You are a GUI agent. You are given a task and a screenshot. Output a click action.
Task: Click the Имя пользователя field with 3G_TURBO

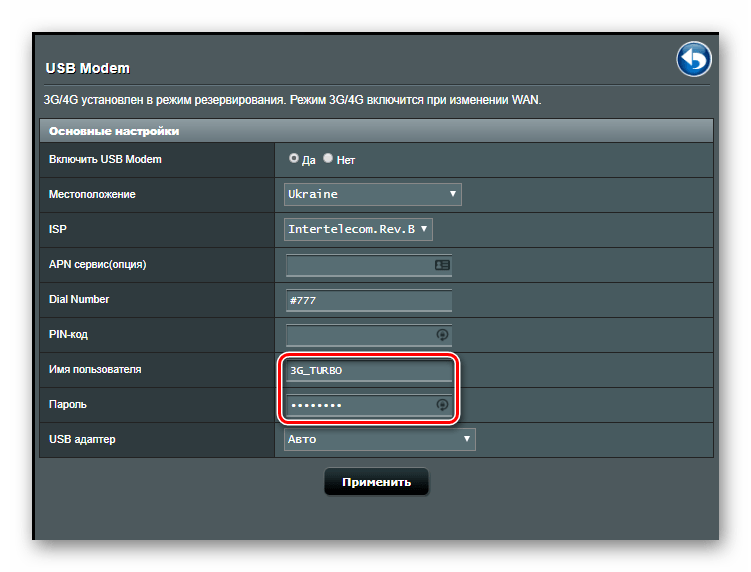(x=369, y=370)
